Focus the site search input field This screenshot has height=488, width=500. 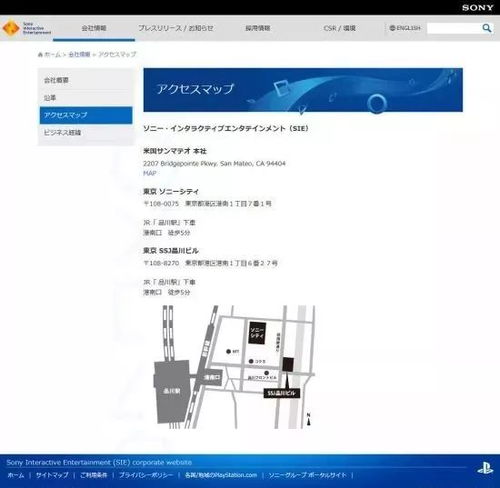(454, 28)
